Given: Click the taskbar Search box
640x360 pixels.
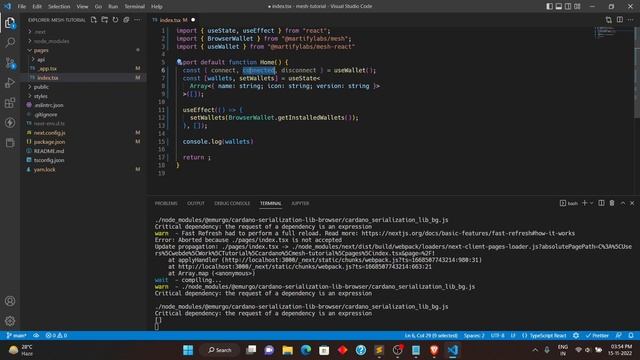Looking at the screenshot, I should tap(220, 350).
